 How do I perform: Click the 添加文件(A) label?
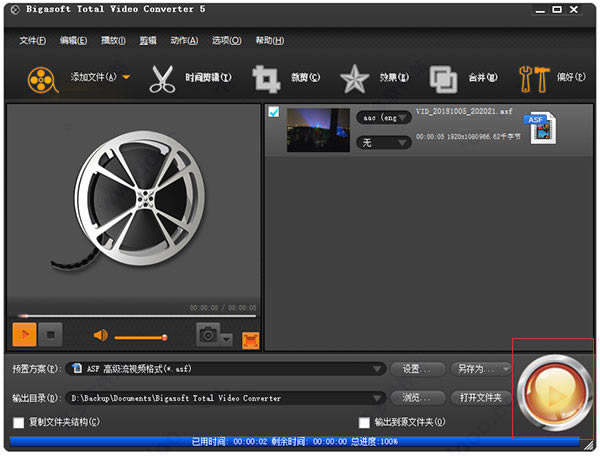(93, 77)
